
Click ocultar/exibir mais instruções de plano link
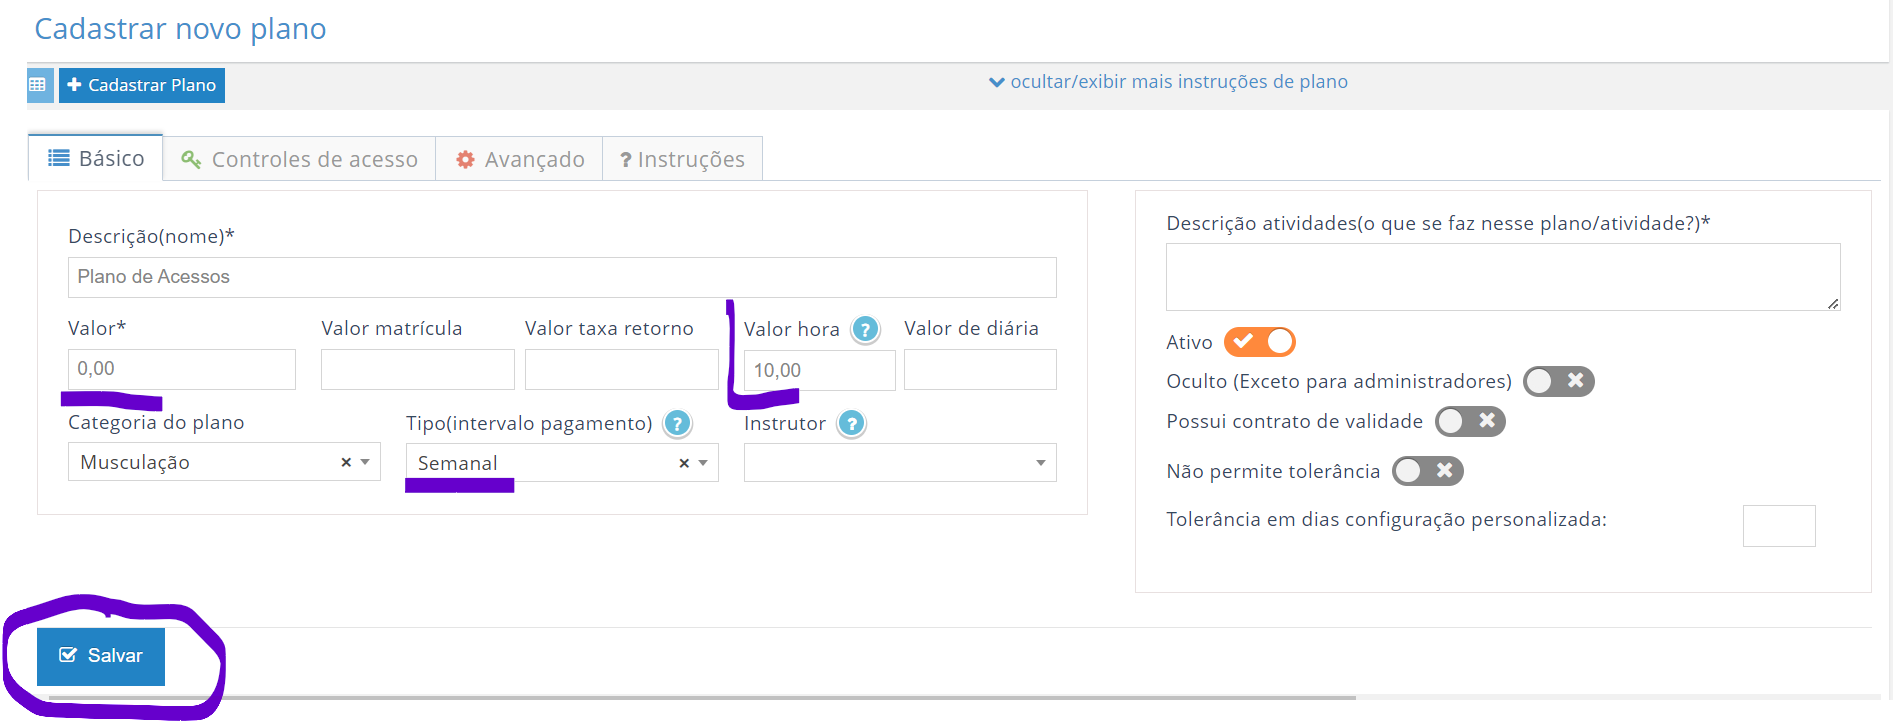pyautogui.click(x=1168, y=82)
